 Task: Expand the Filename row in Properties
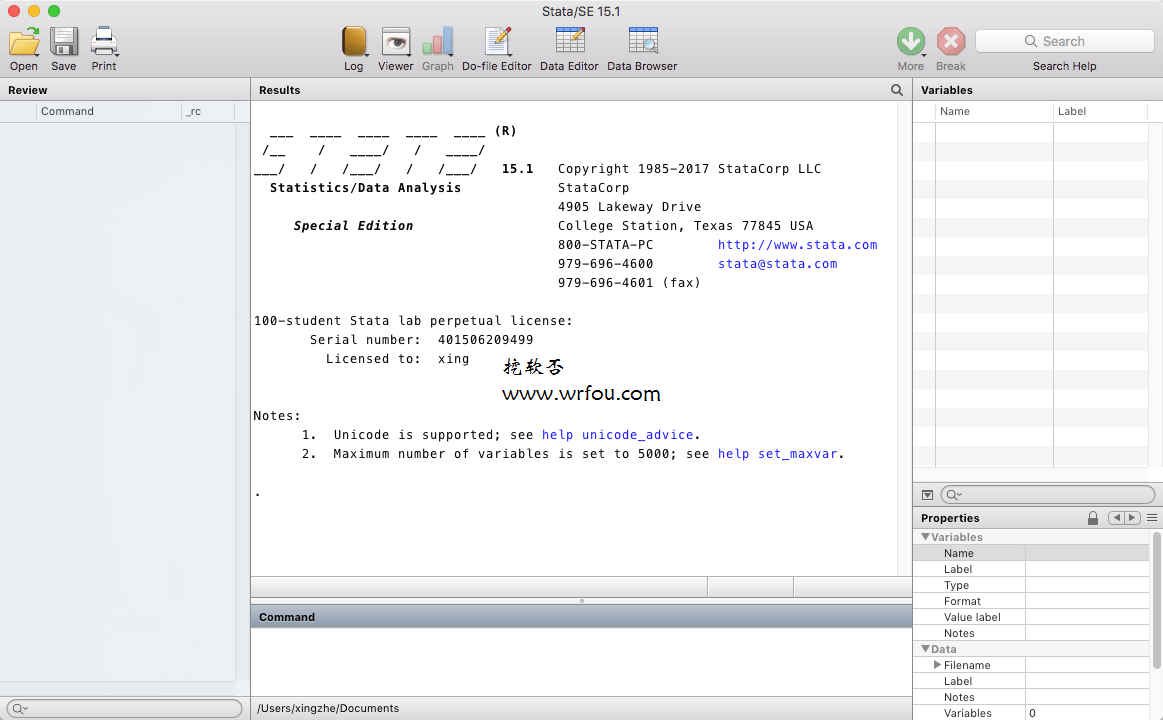[937, 664]
